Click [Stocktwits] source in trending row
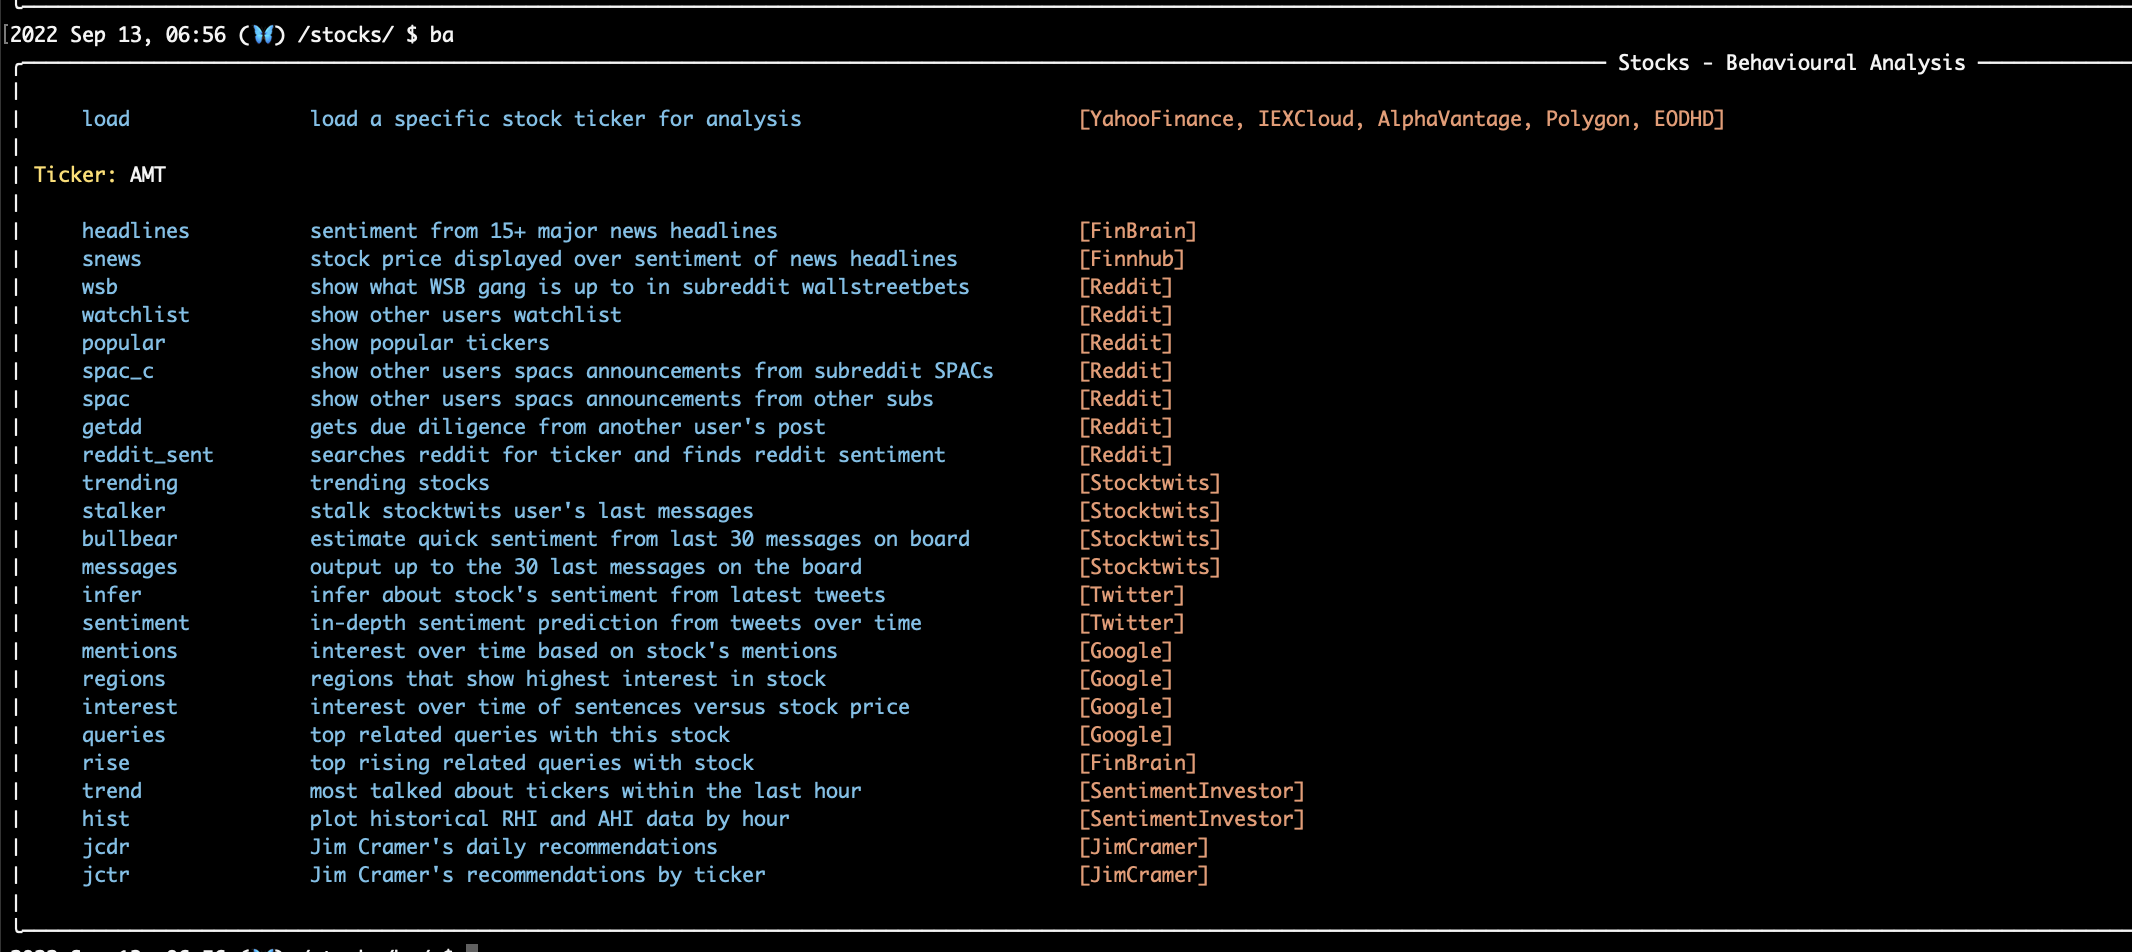Image resolution: width=2132 pixels, height=952 pixels. [1149, 483]
